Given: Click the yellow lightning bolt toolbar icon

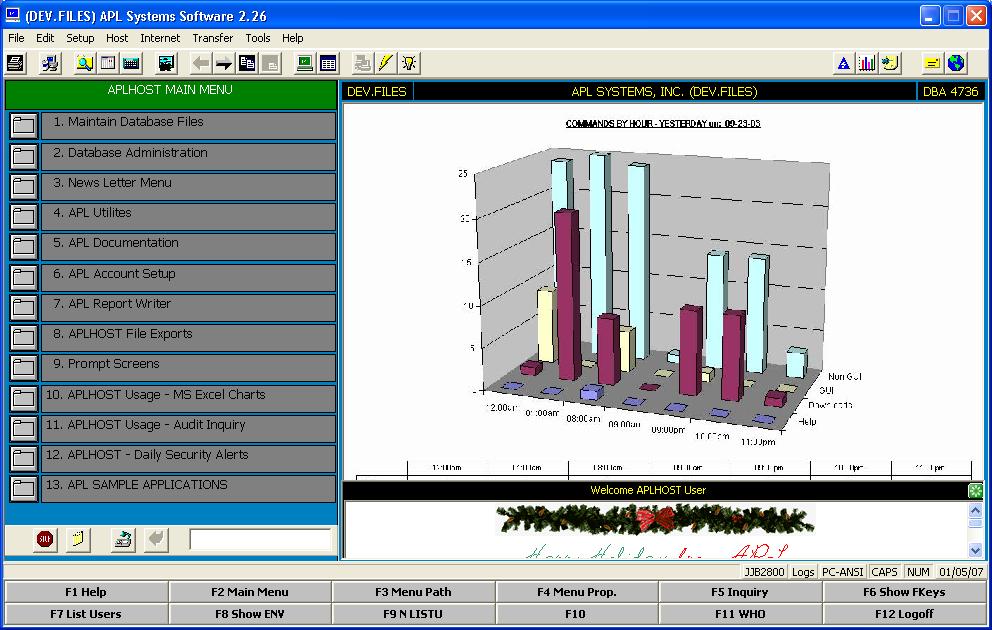Looking at the screenshot, I should (x=385, y=63).
